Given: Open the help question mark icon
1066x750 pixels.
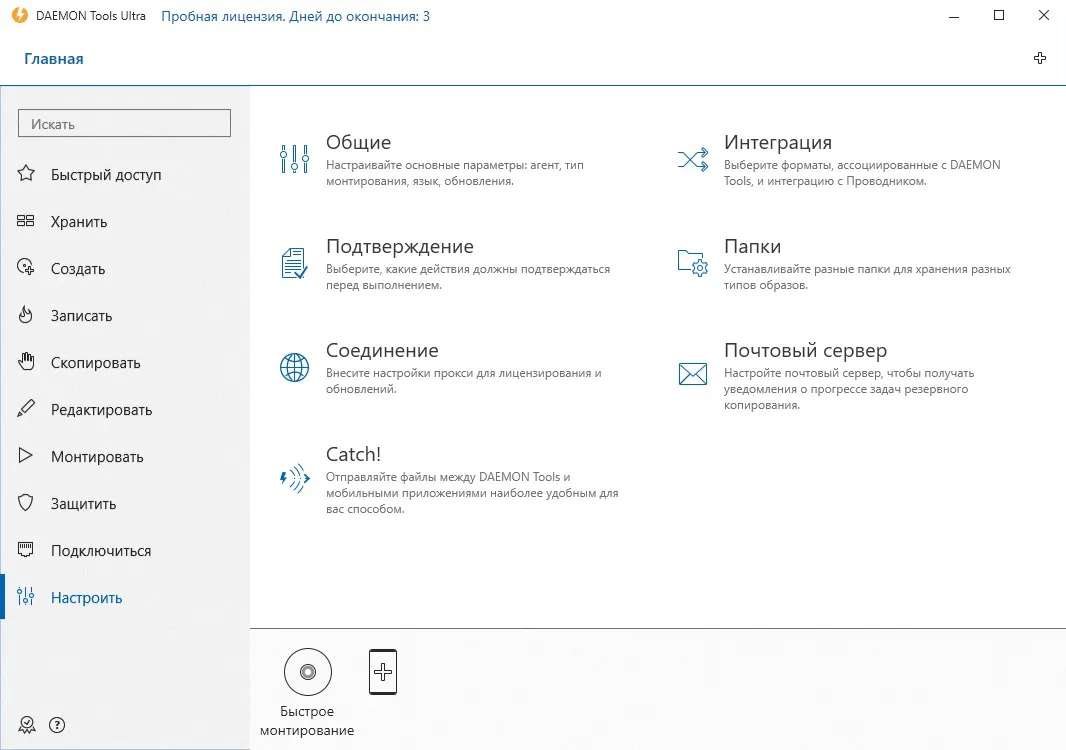Looking at the screenshot, I should 57,725.
